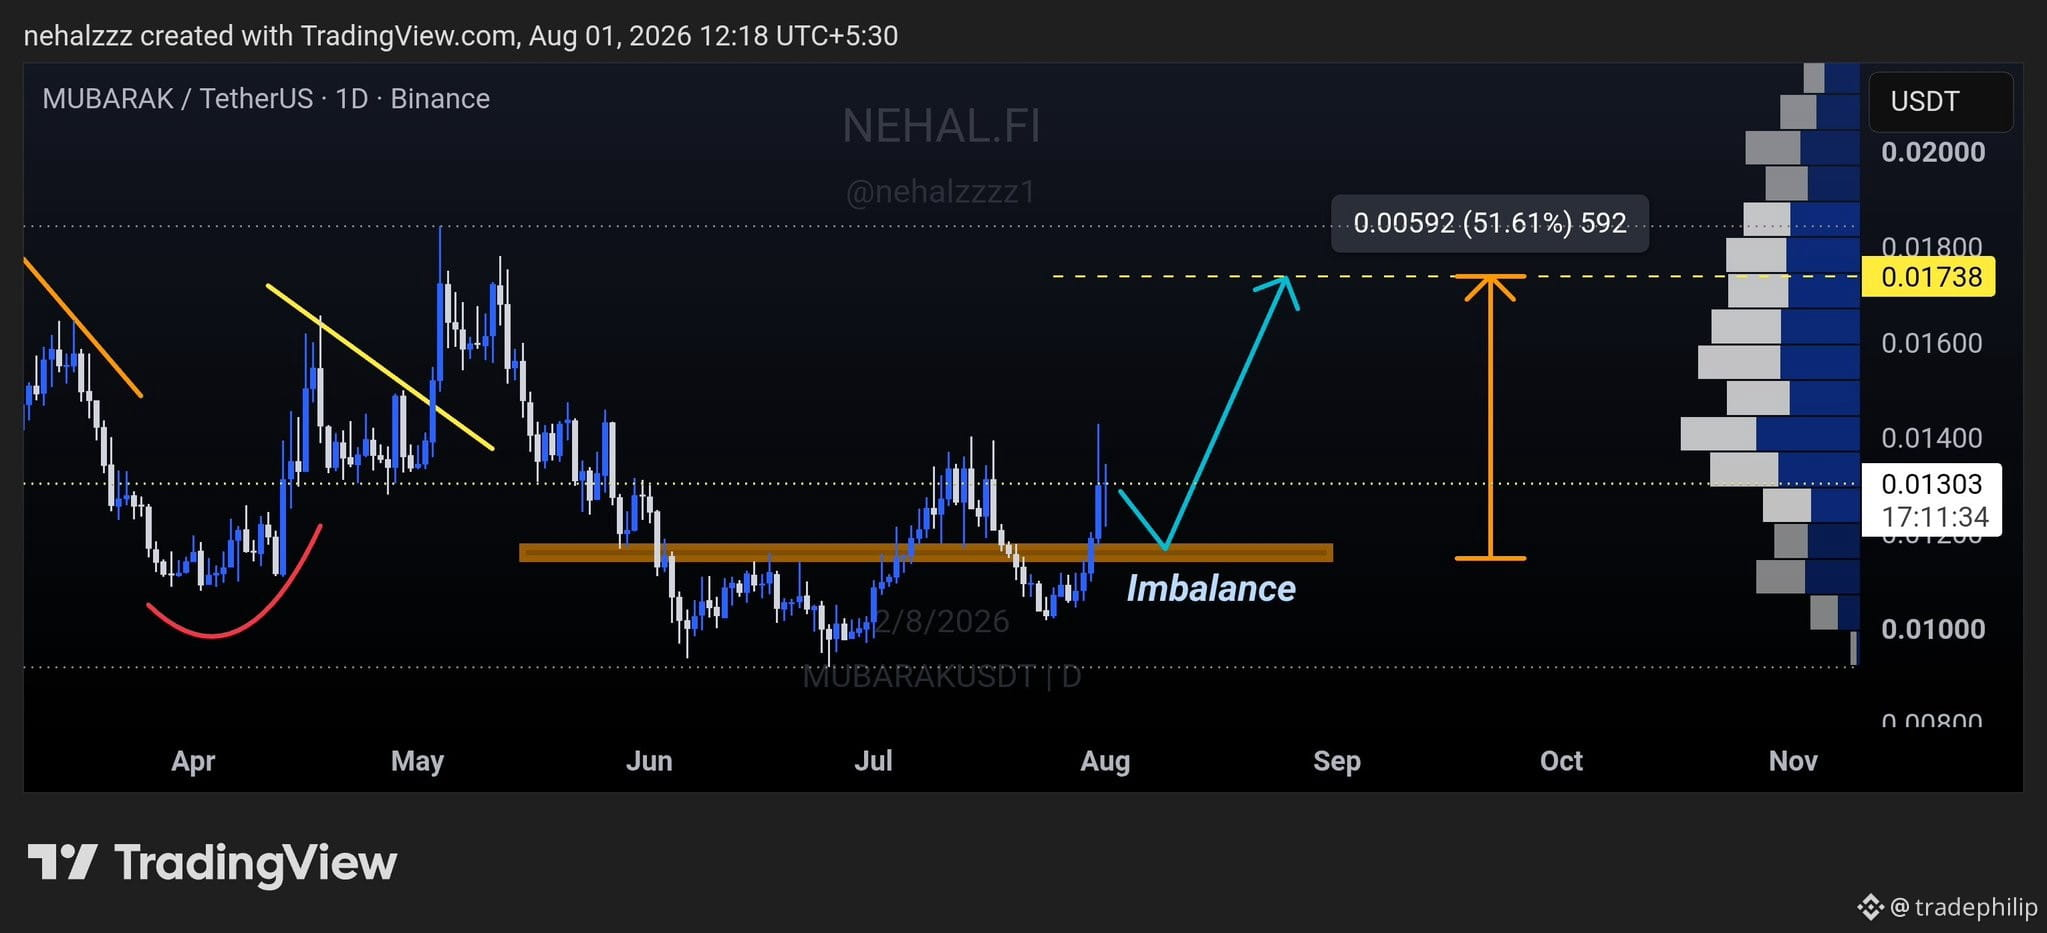Viewport: 2047px width, 933px height.
Task: Select the 0.01000 price scale label
Action: coord(1932,629)
